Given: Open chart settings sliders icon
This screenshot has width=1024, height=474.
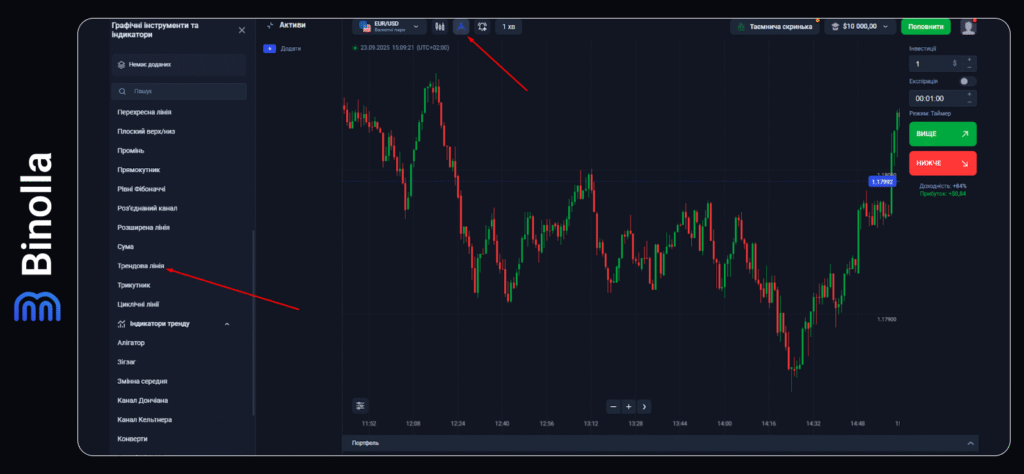Looking at the screenshot, I should point(360,406).
